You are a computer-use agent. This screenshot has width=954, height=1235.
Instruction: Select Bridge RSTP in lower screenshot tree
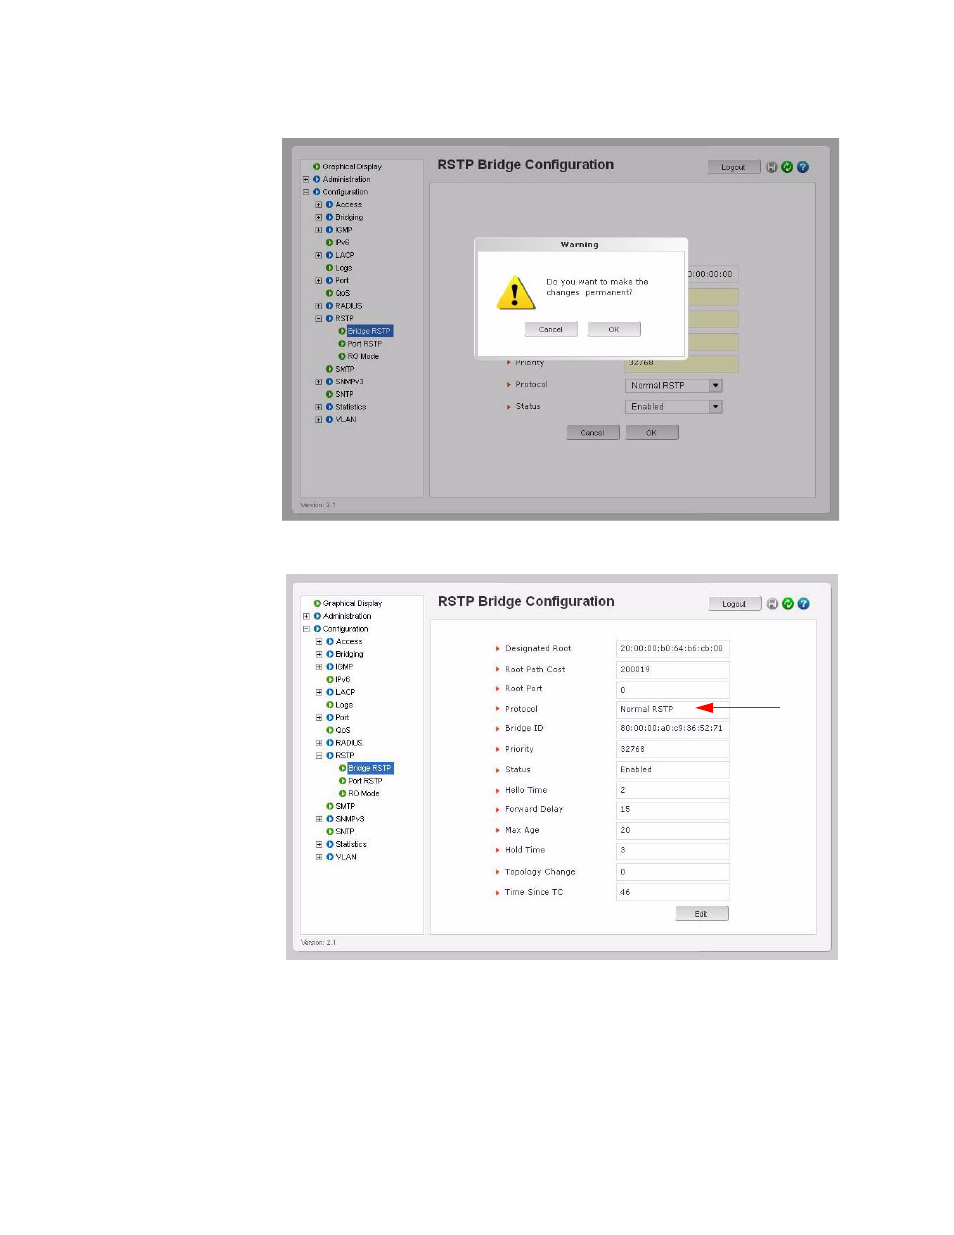[x=370, y=768]
